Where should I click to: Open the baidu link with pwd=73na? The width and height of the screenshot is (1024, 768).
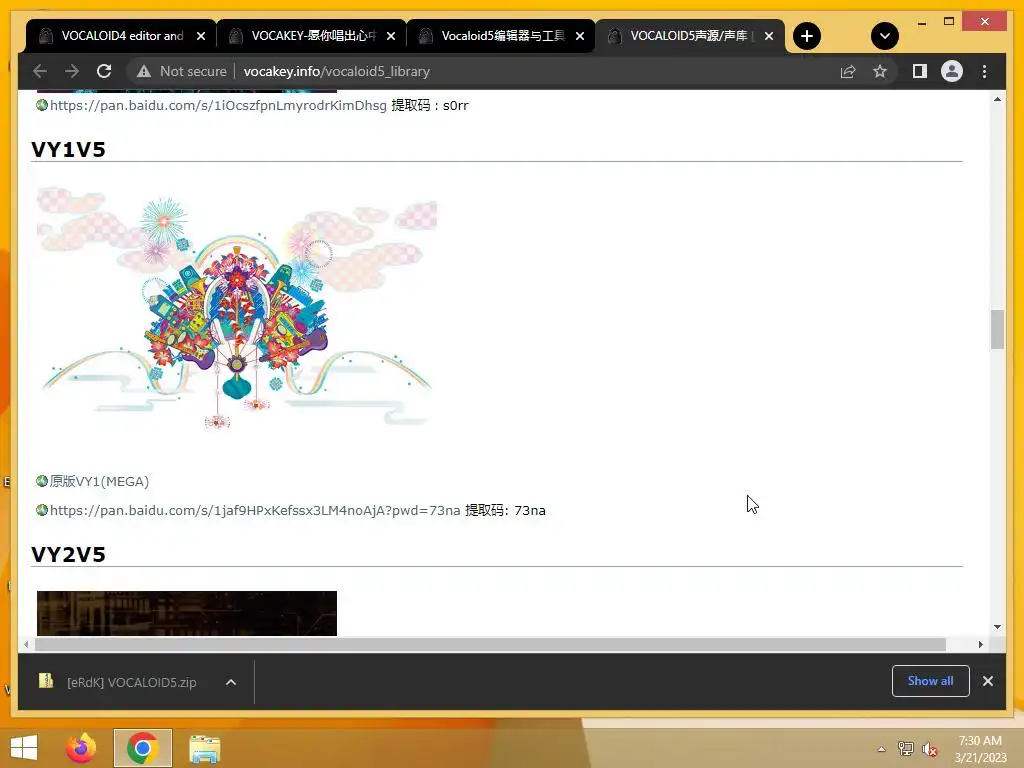(255, 510)
